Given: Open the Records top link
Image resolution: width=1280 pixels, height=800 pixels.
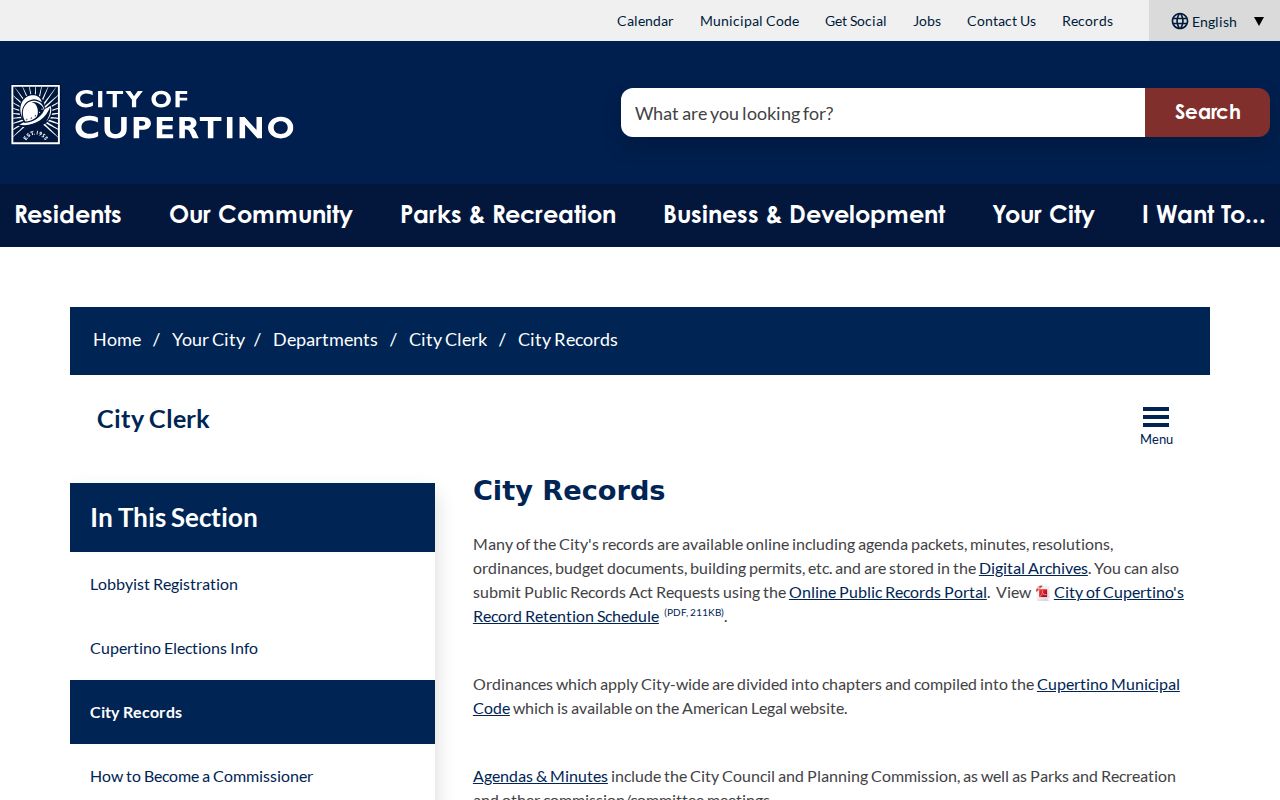Looking at the screenshot, I should [x=1087, y=21].
